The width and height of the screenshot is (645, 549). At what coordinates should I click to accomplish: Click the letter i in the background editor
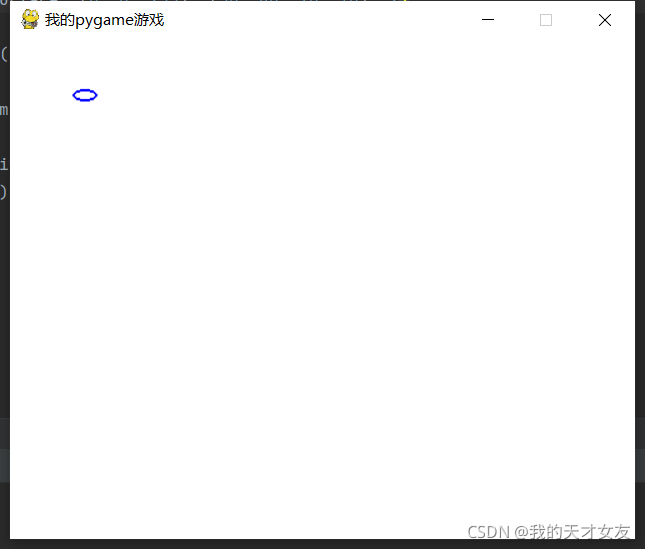[x=4, y=164]
